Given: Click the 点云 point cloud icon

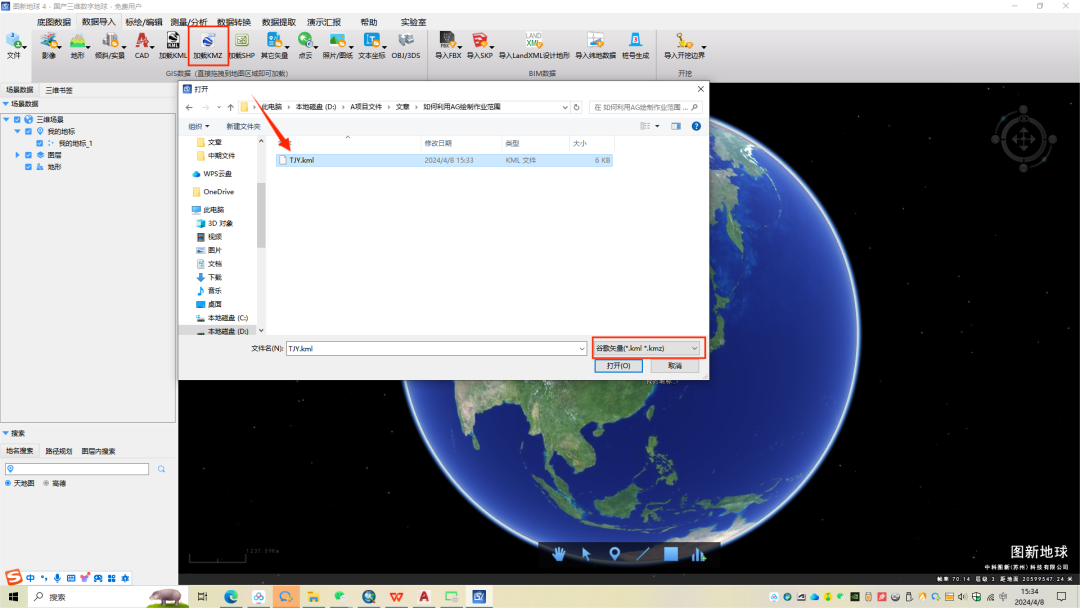Looking at the screenshot, I should pos(305,45).
